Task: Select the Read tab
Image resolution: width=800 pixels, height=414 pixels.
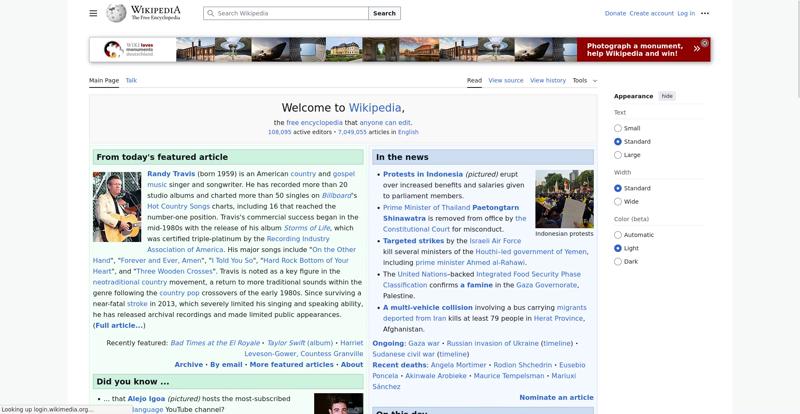Action: (474, 81)
